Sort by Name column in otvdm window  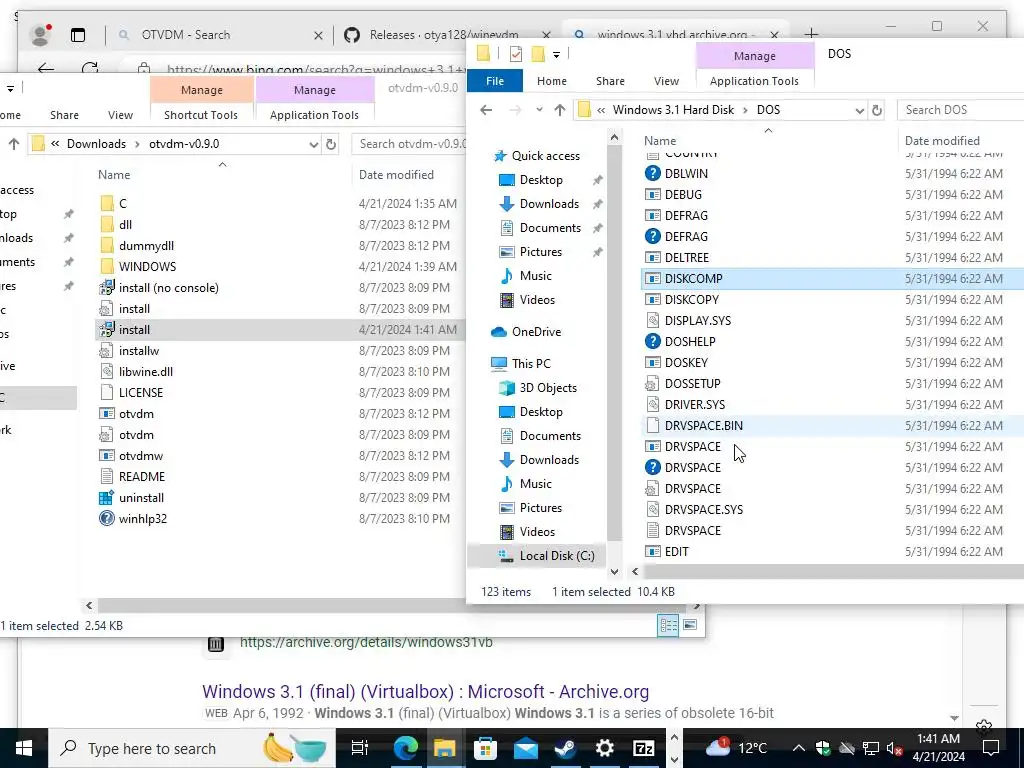(114, 174)
